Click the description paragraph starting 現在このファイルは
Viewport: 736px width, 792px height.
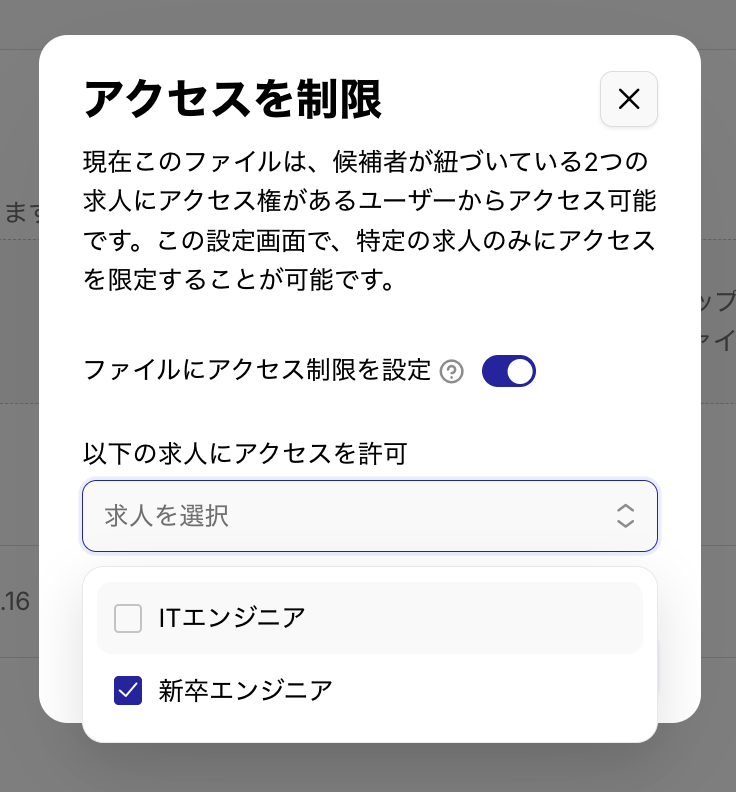coord(370,220)
